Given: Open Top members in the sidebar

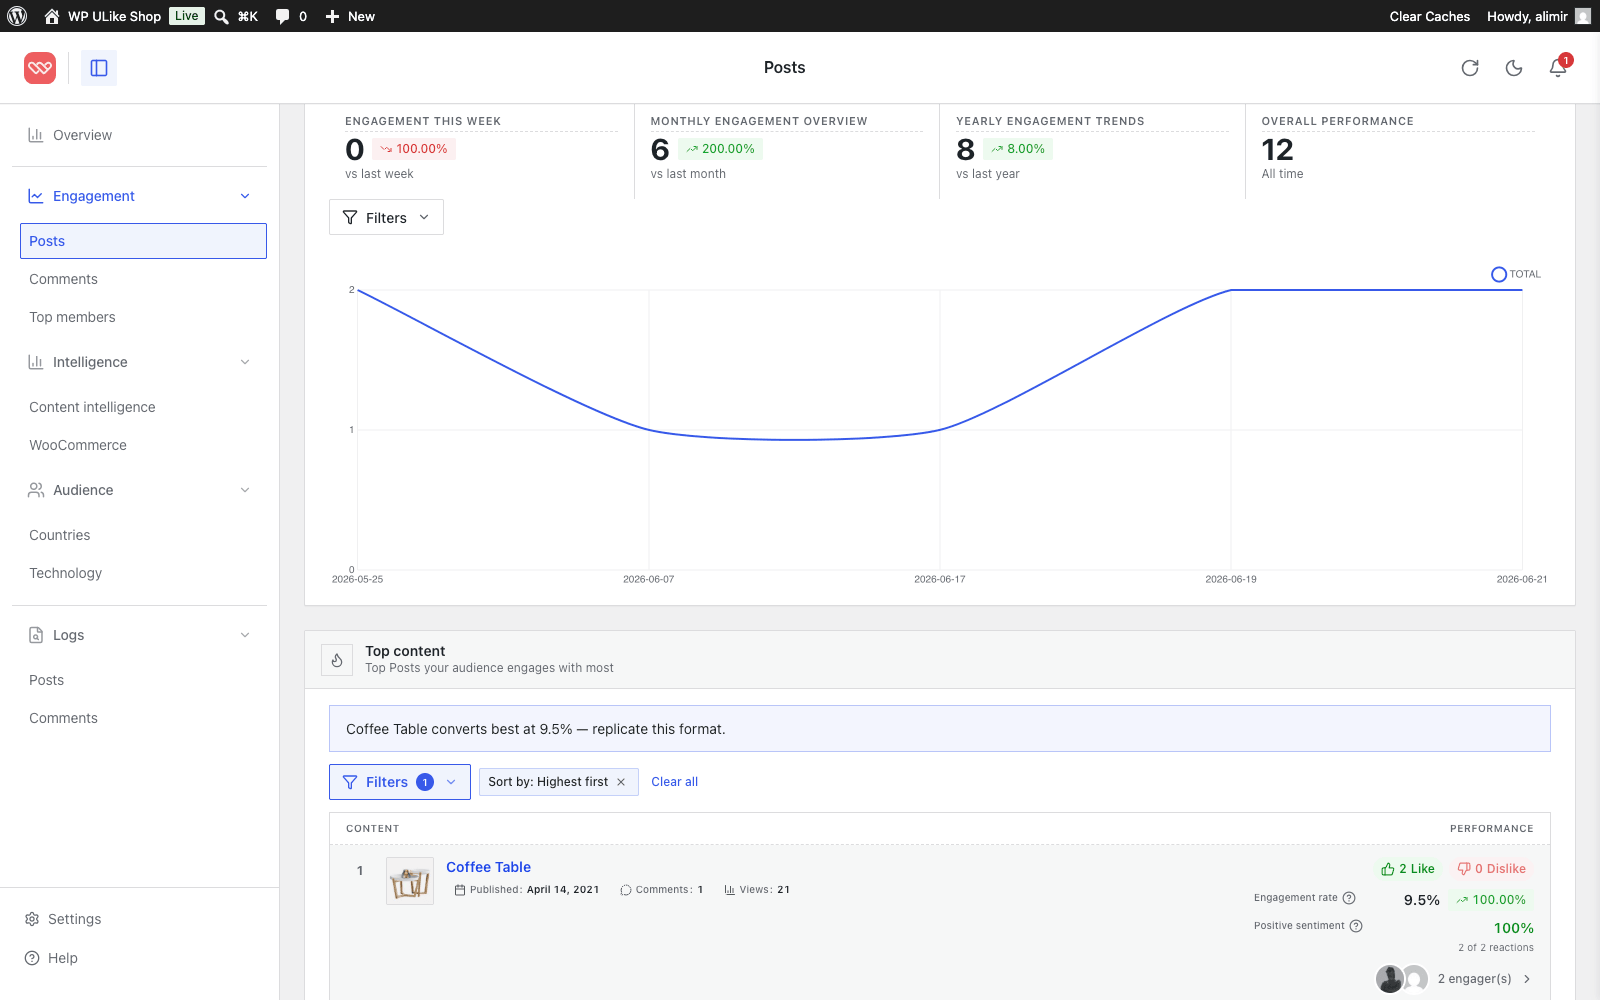Looking at the screenshot, I should (72, 317).
